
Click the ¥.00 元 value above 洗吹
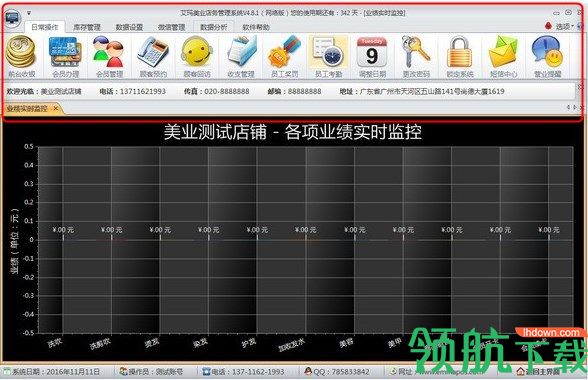coord(63,230)
